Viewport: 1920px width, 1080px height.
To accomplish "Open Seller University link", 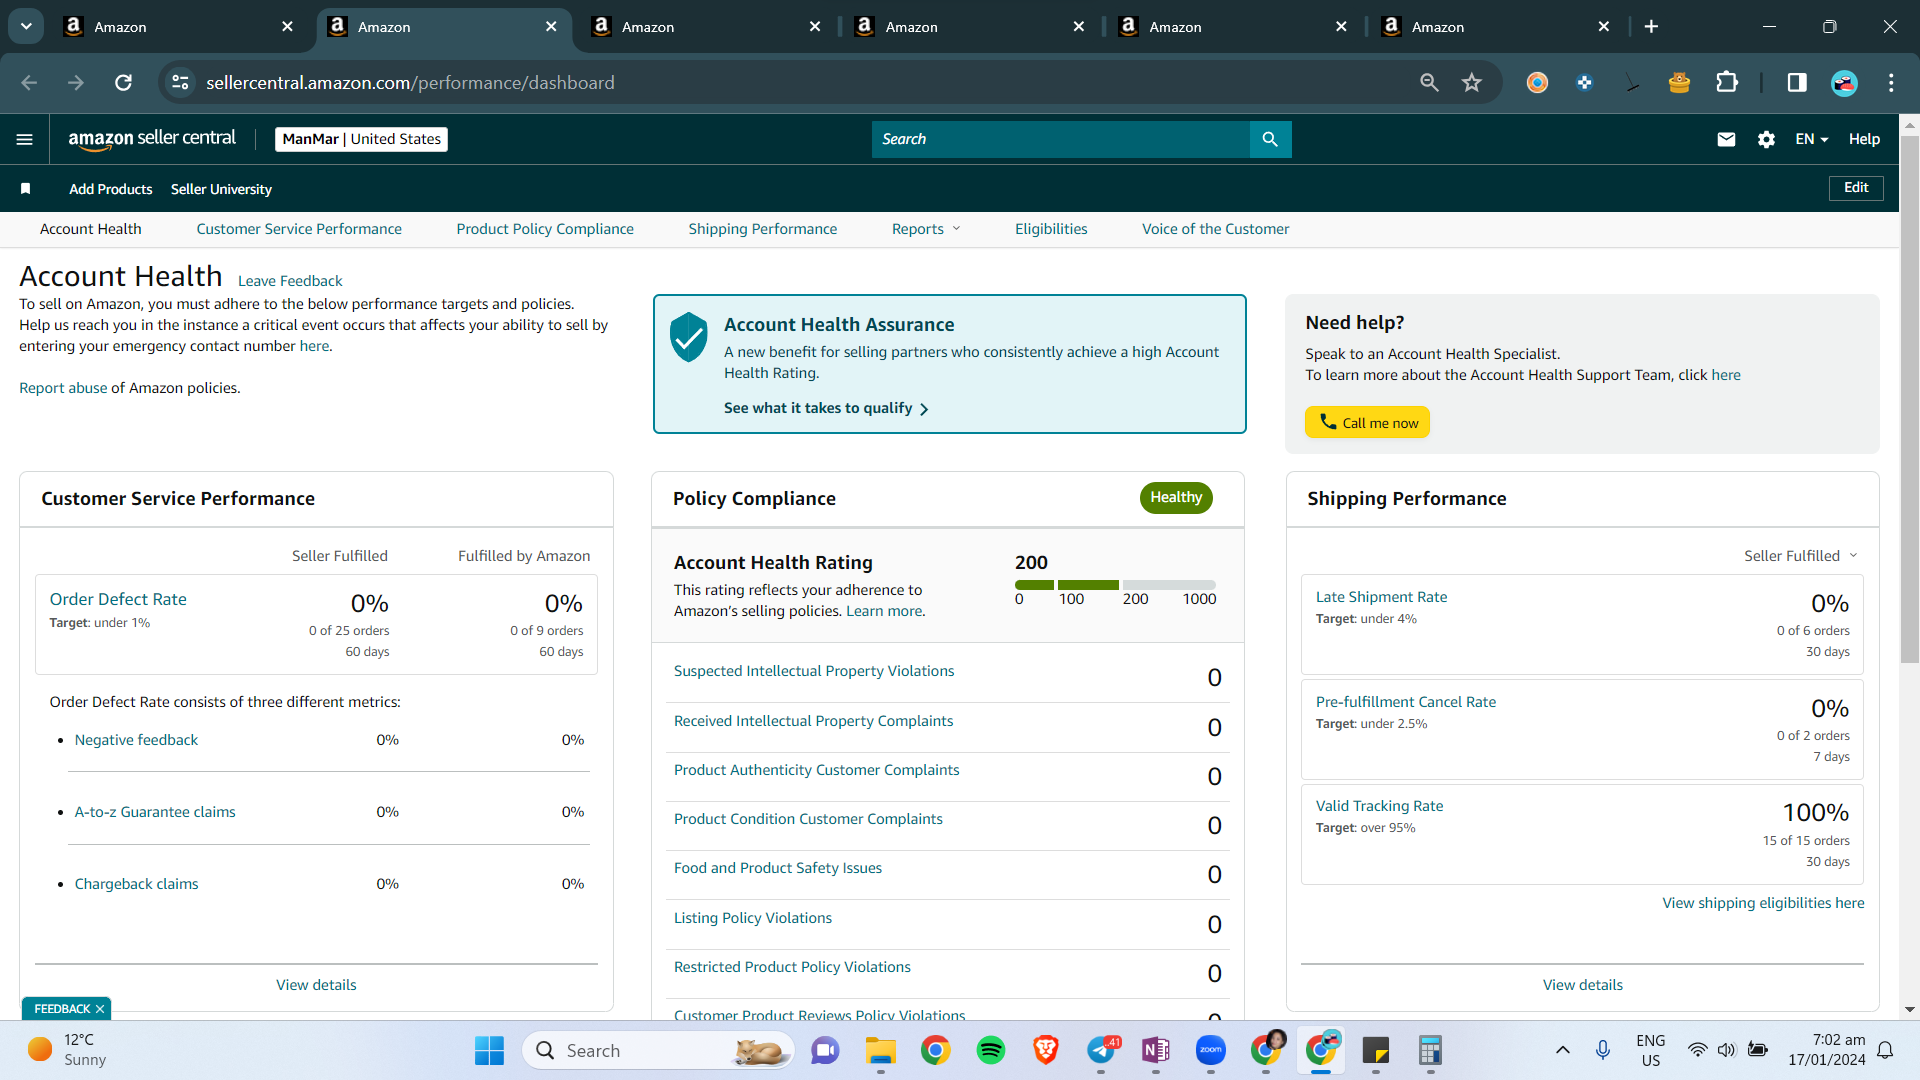I will (221, 189).
